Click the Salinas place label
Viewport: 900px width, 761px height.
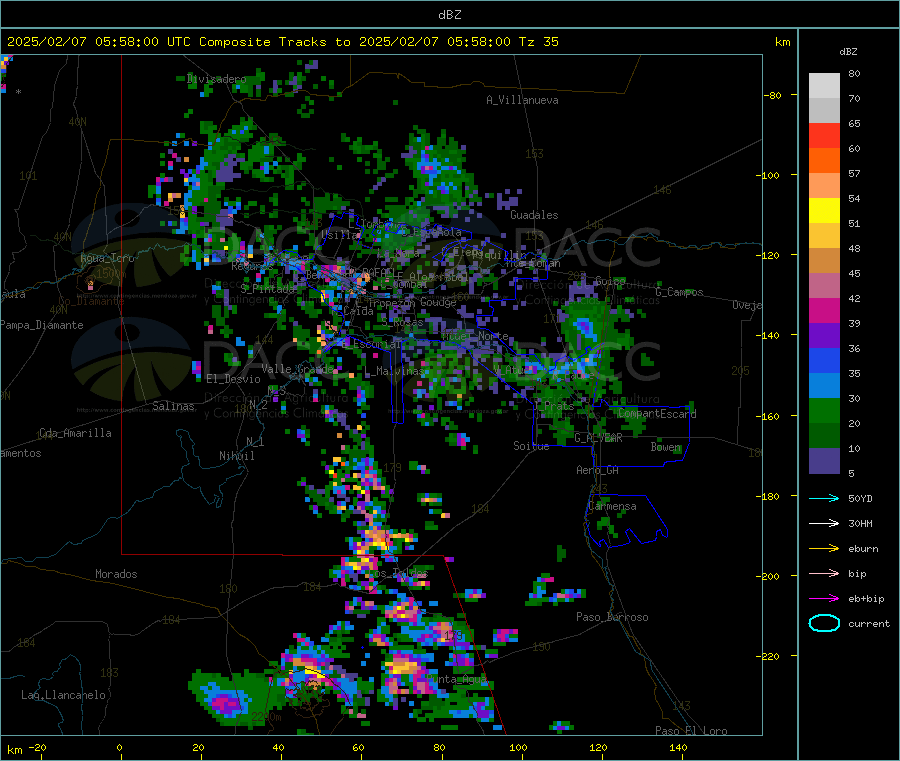(173, 406)
